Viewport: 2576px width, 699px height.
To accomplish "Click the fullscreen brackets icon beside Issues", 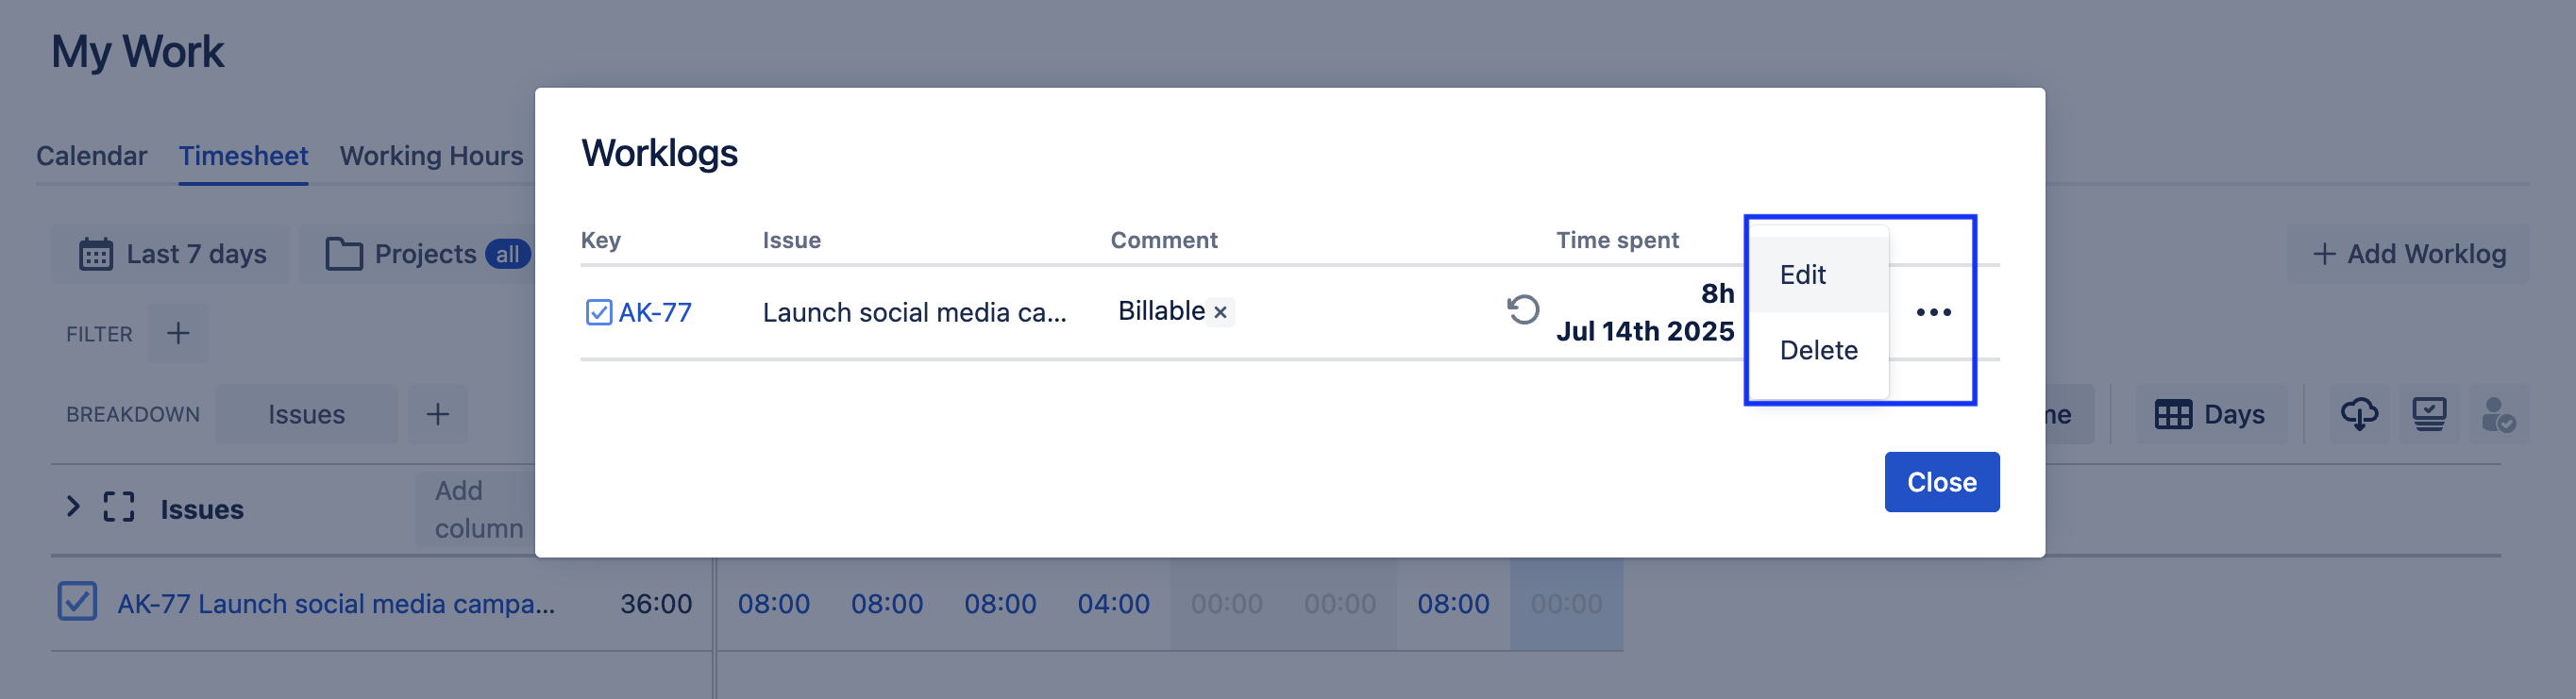I will 118,508.
